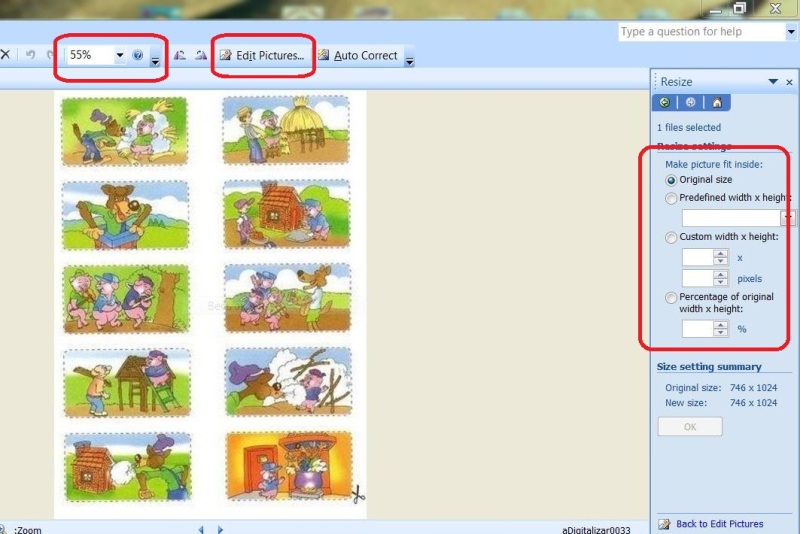Viewport: 800px width, 534px height.
Task: Click Back to Edit Pictures link
Action: pyautogui.click(x=719, y=524)
